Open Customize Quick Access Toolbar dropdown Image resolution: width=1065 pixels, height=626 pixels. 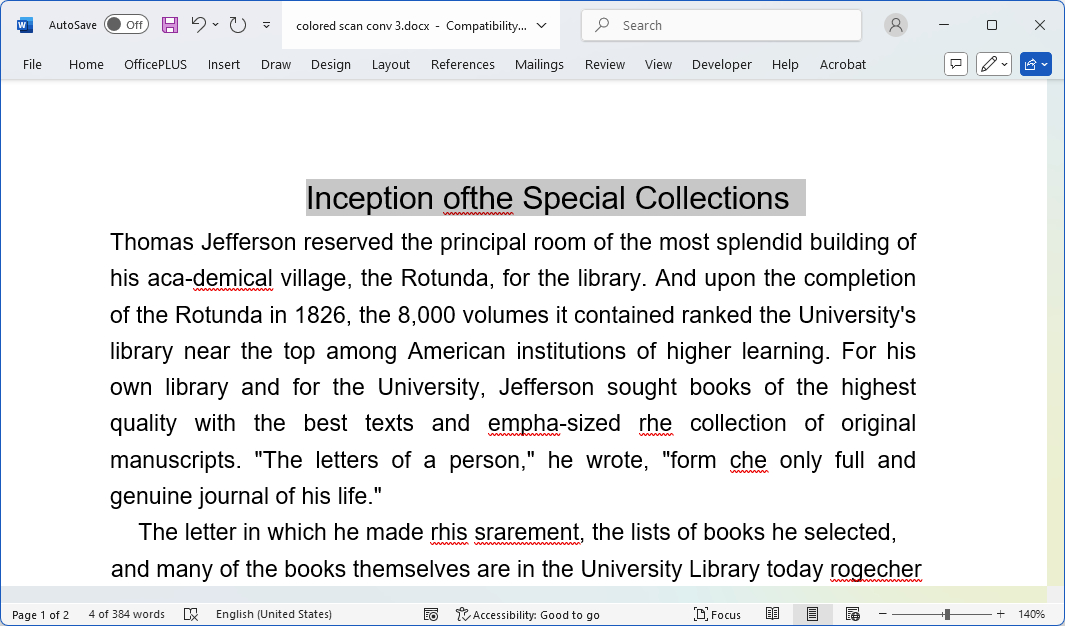(x=266, y=25)
